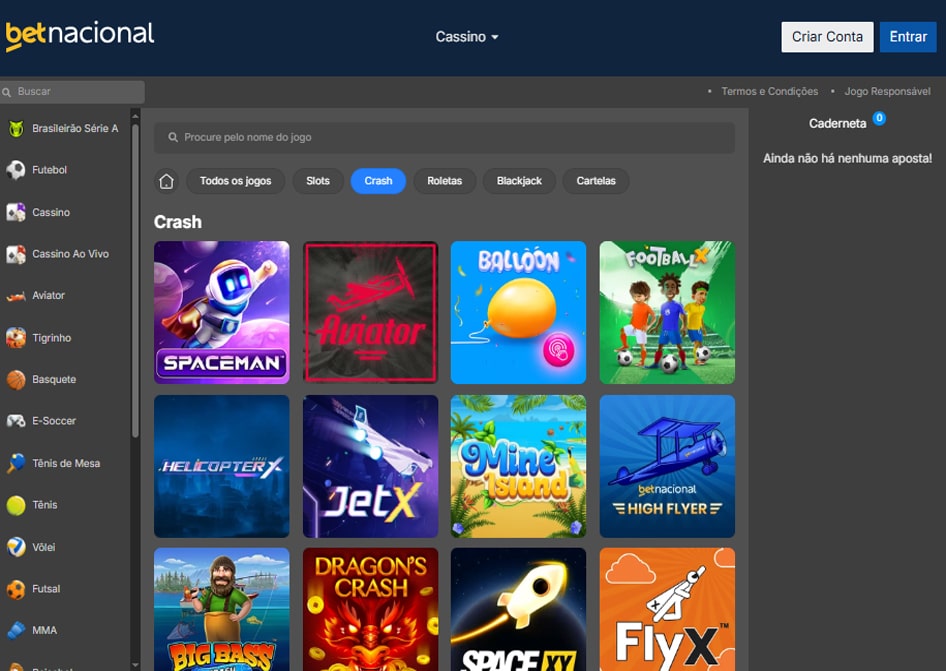Click the betnacional logo

(80, 35)
